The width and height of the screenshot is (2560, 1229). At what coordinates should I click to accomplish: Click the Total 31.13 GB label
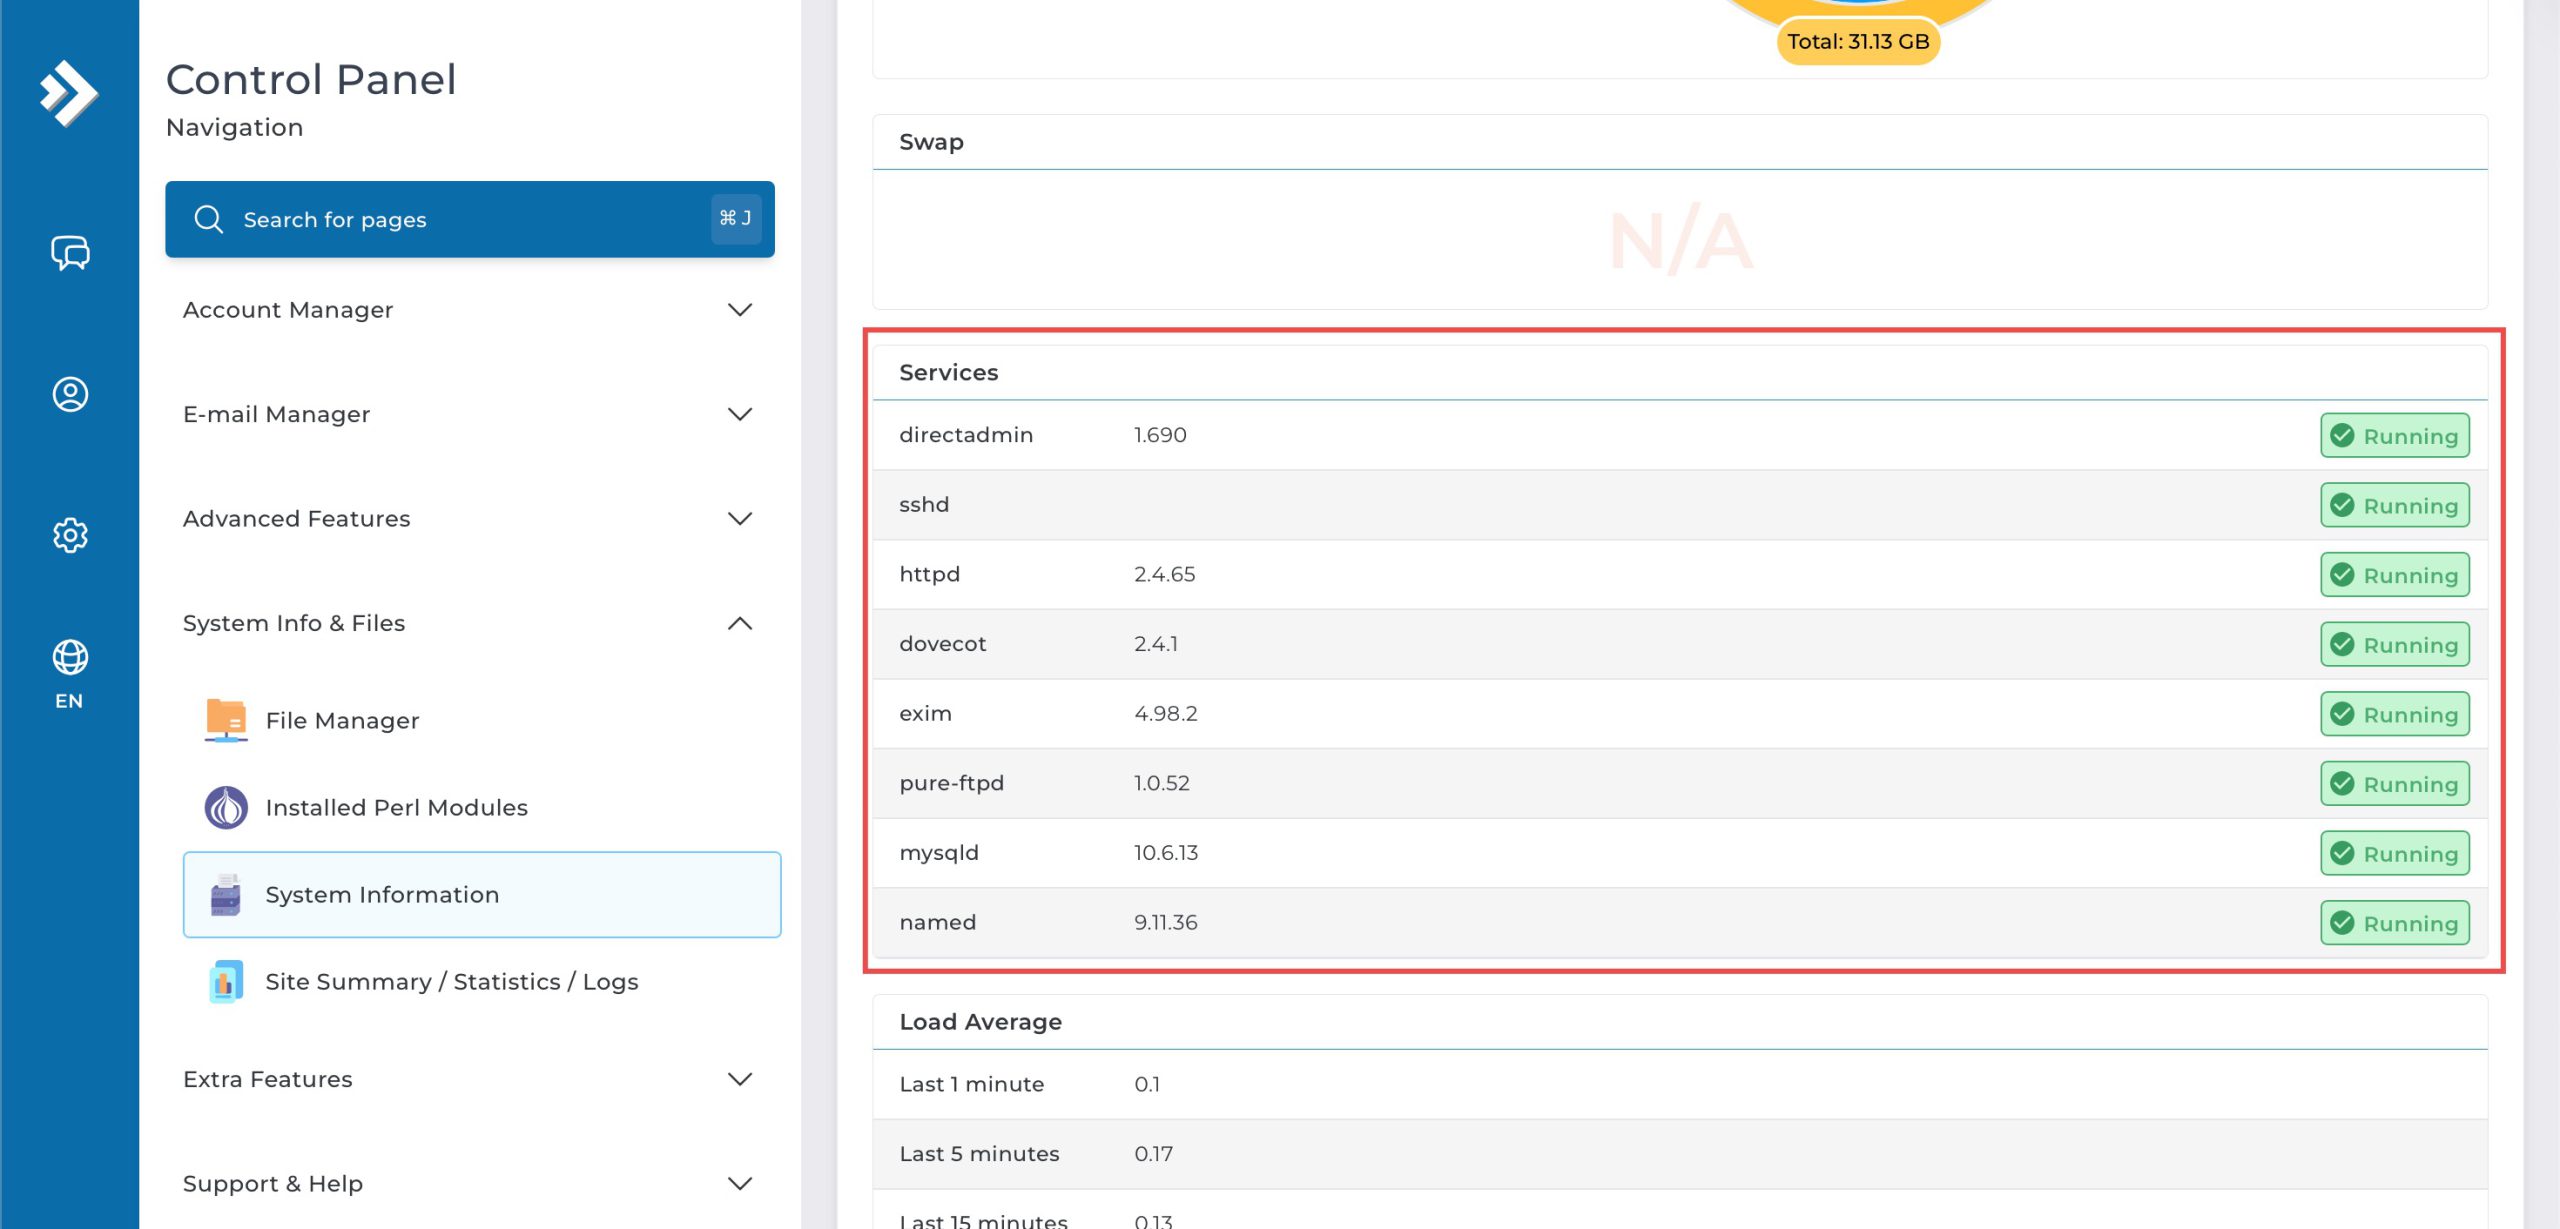point(1857,42)
